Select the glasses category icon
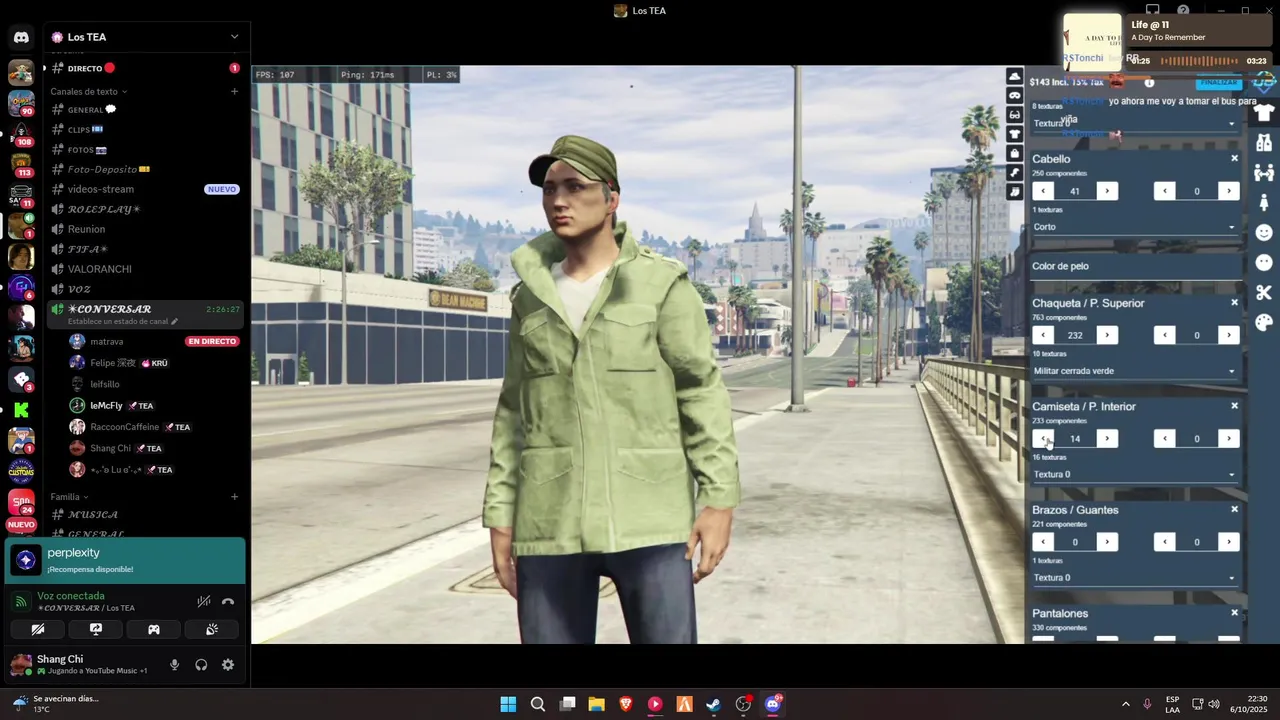Viewport: 1280px width, 720px height. pyautogui.click(x=1014, y=115)
